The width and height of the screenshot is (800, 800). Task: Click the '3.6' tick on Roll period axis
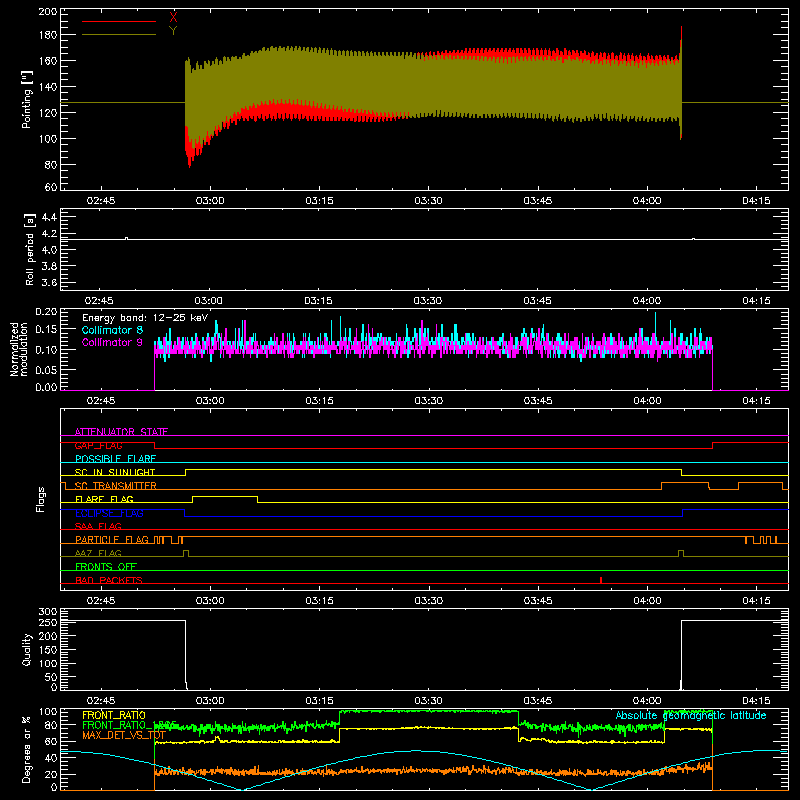(x=48, y=282)
